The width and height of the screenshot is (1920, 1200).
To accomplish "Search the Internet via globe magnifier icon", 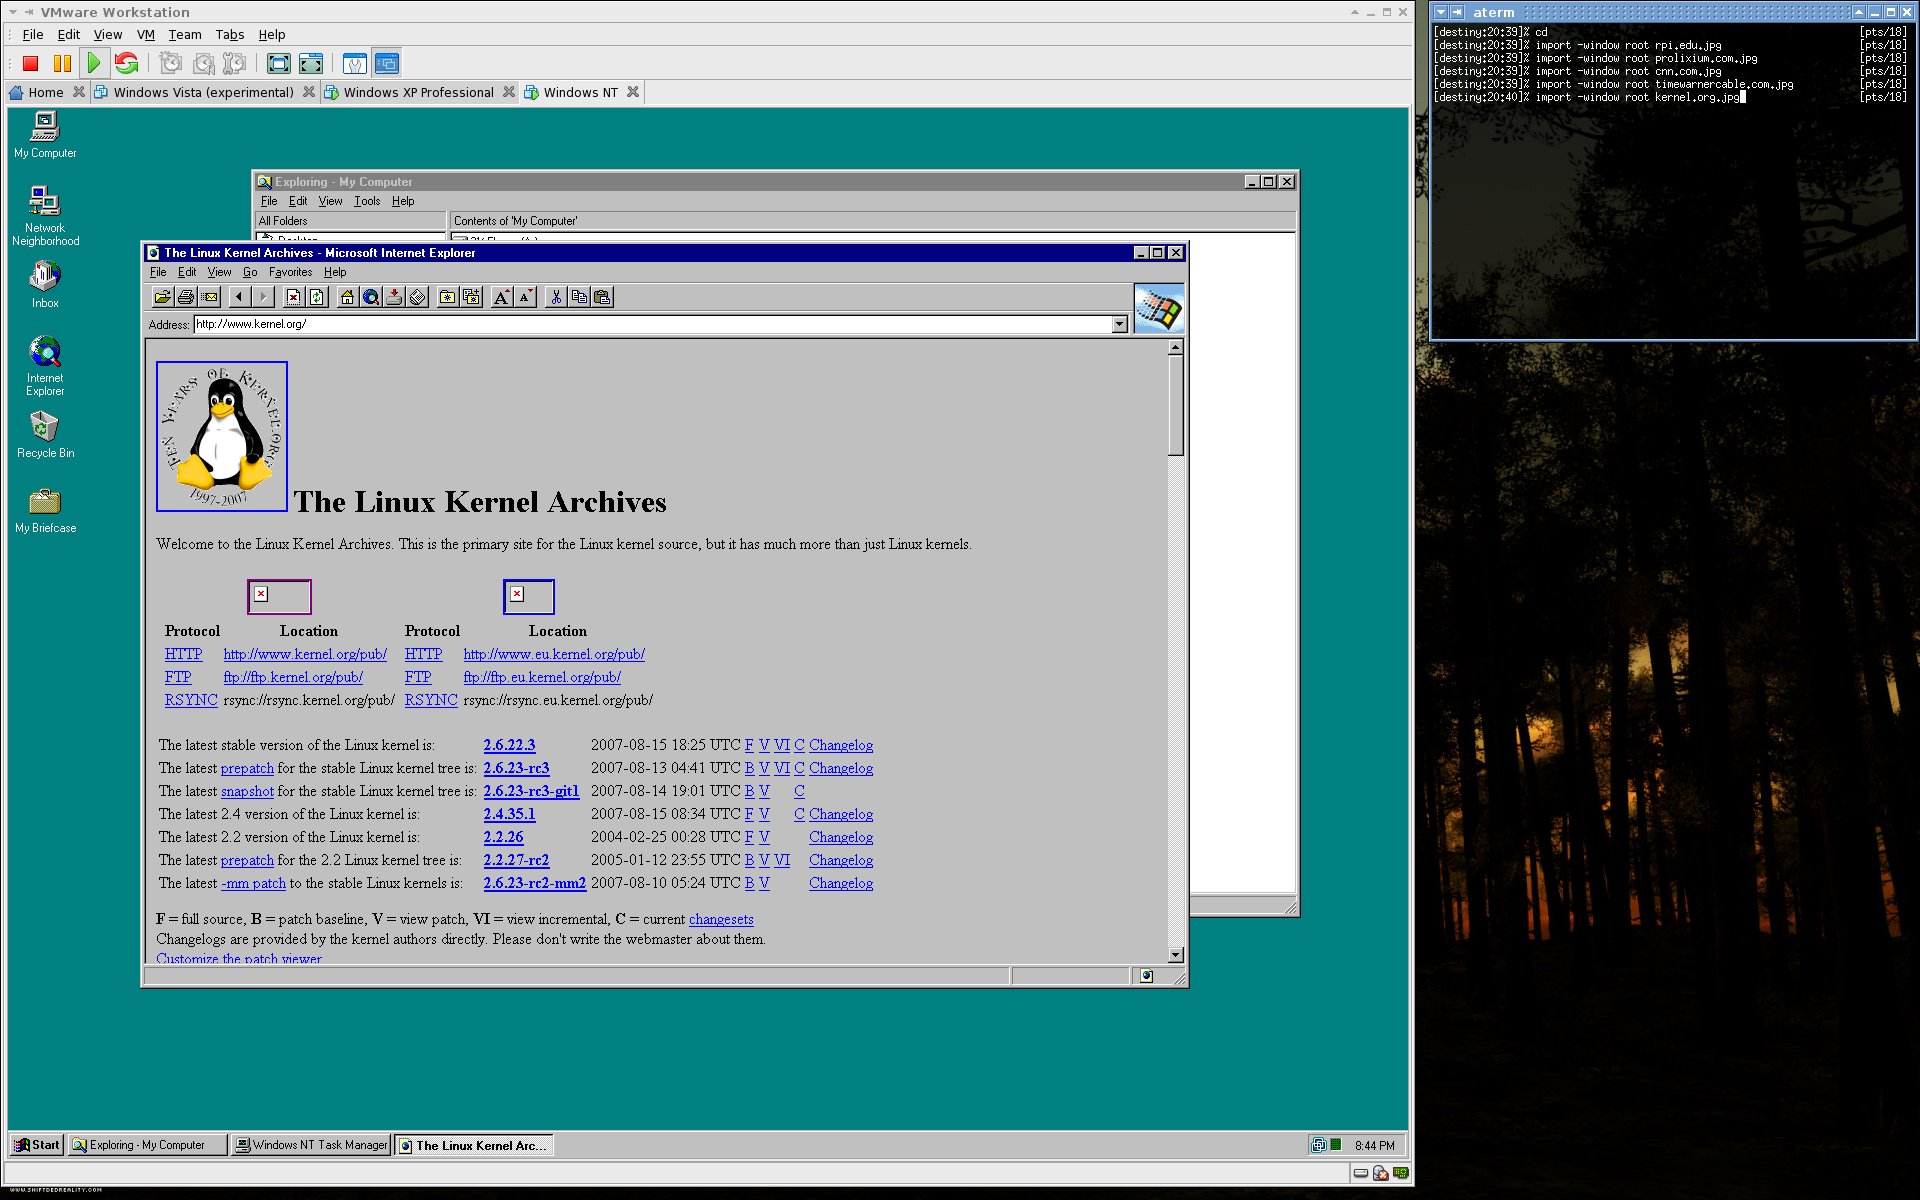I will point(371,297).
